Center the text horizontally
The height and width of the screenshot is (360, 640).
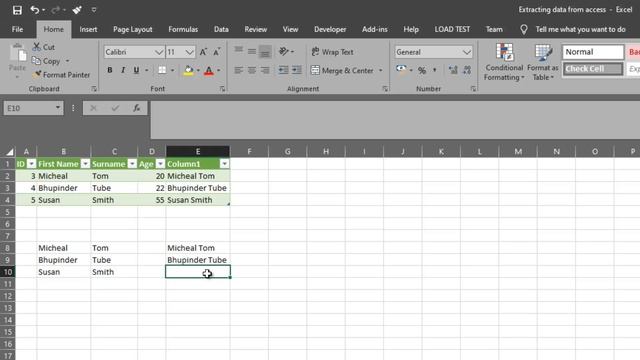point(252,70)
